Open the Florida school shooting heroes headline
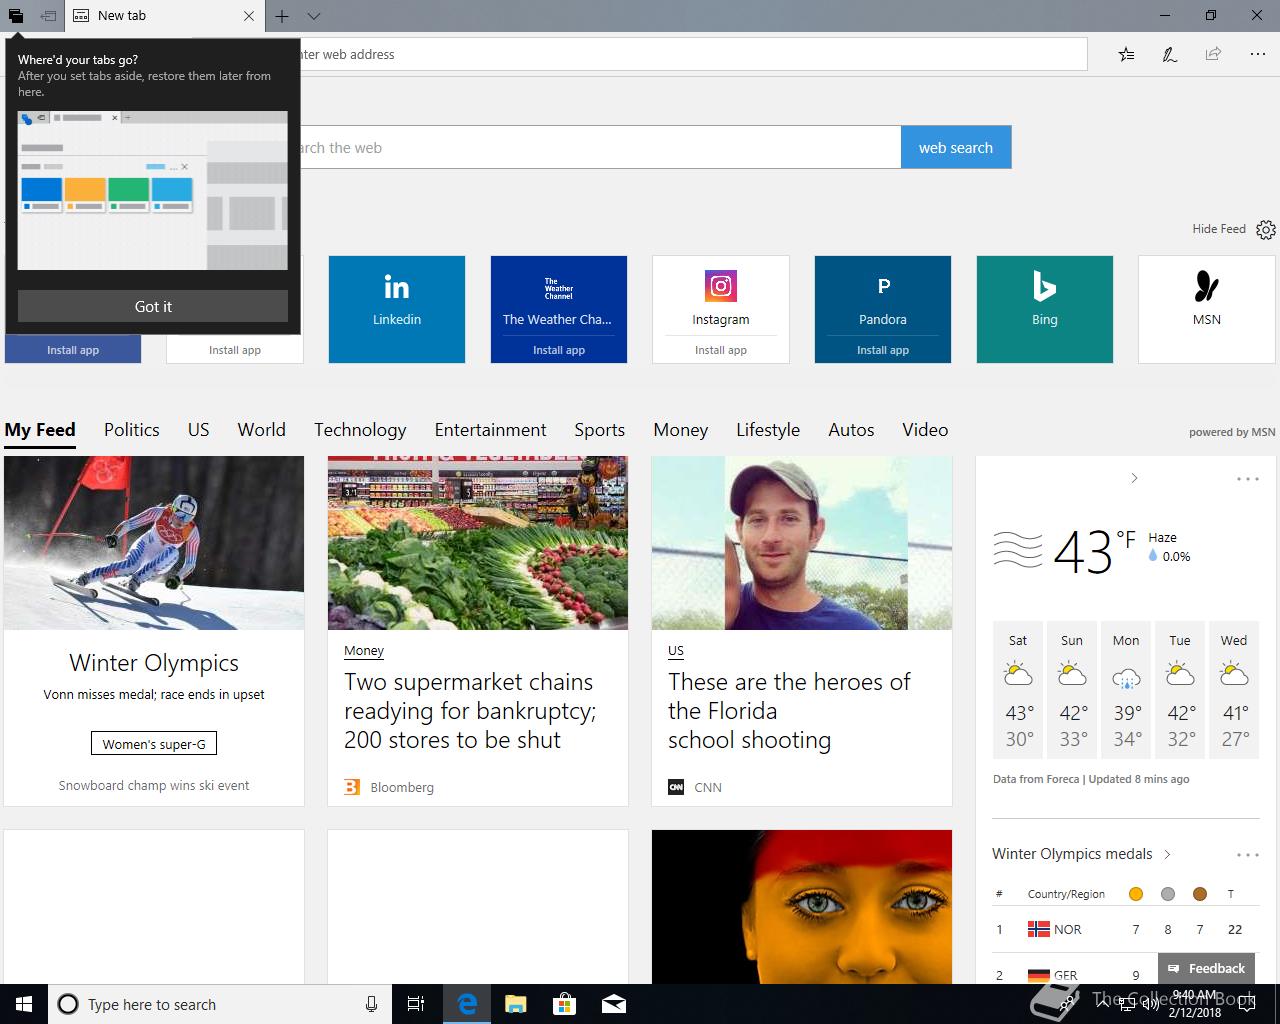This screenshot has height=1024, width=1280. click(789, 711)
